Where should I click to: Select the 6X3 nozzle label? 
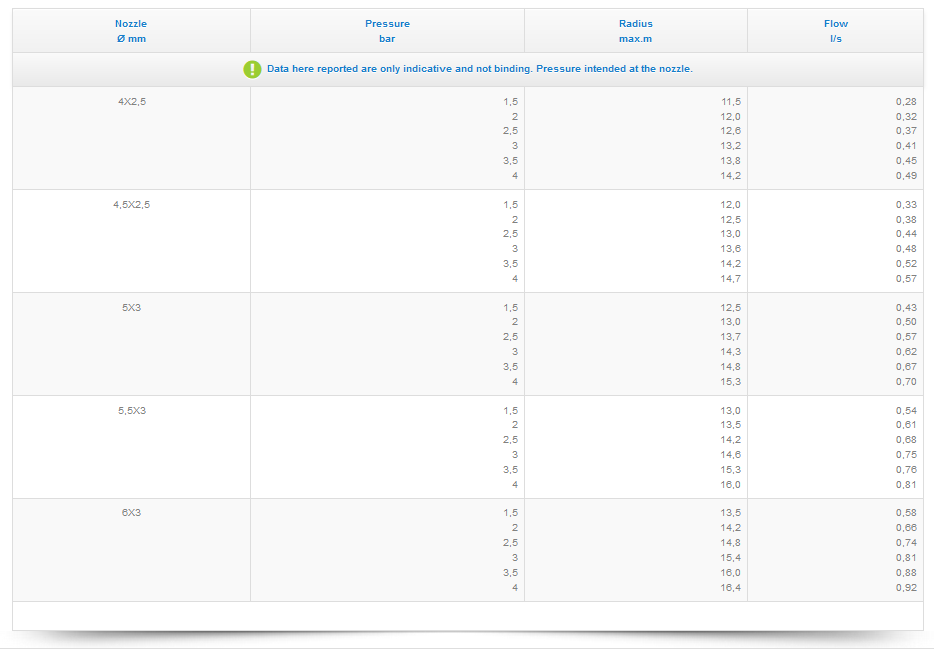tap(131, 512)
